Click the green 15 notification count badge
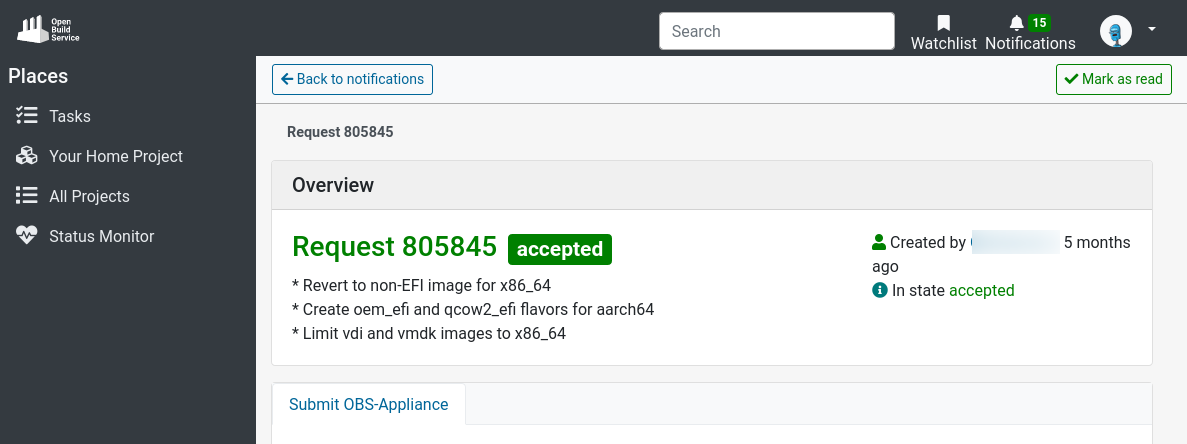Screen dimensions: 1187x444 click(1039, 22)
